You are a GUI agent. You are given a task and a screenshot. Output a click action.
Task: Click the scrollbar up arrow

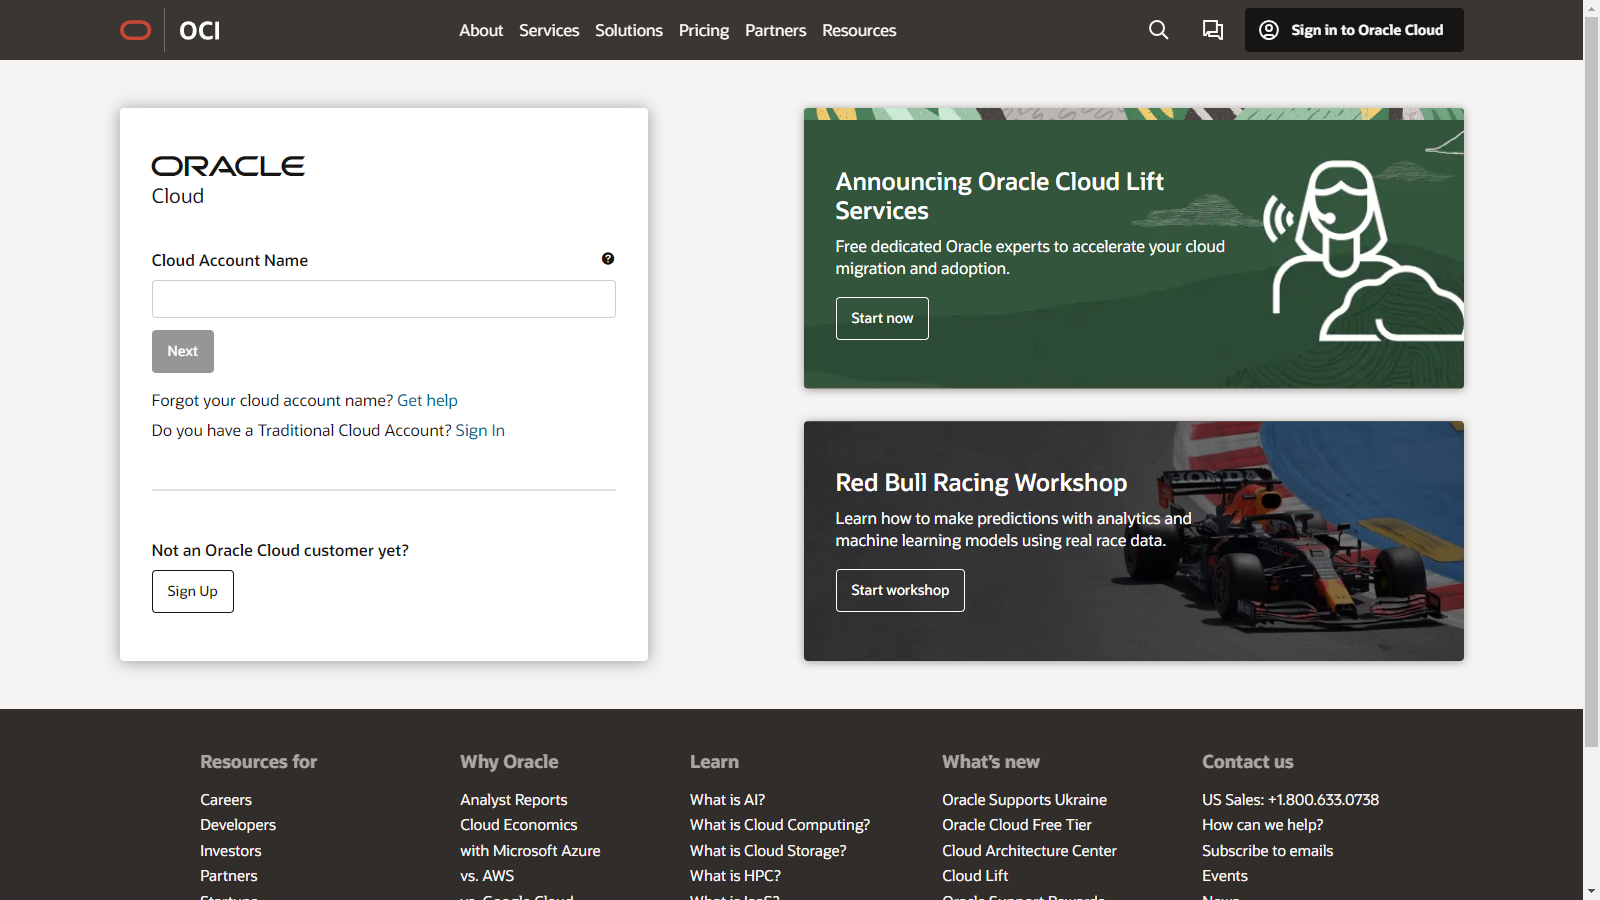click(x=1592, y=8)
